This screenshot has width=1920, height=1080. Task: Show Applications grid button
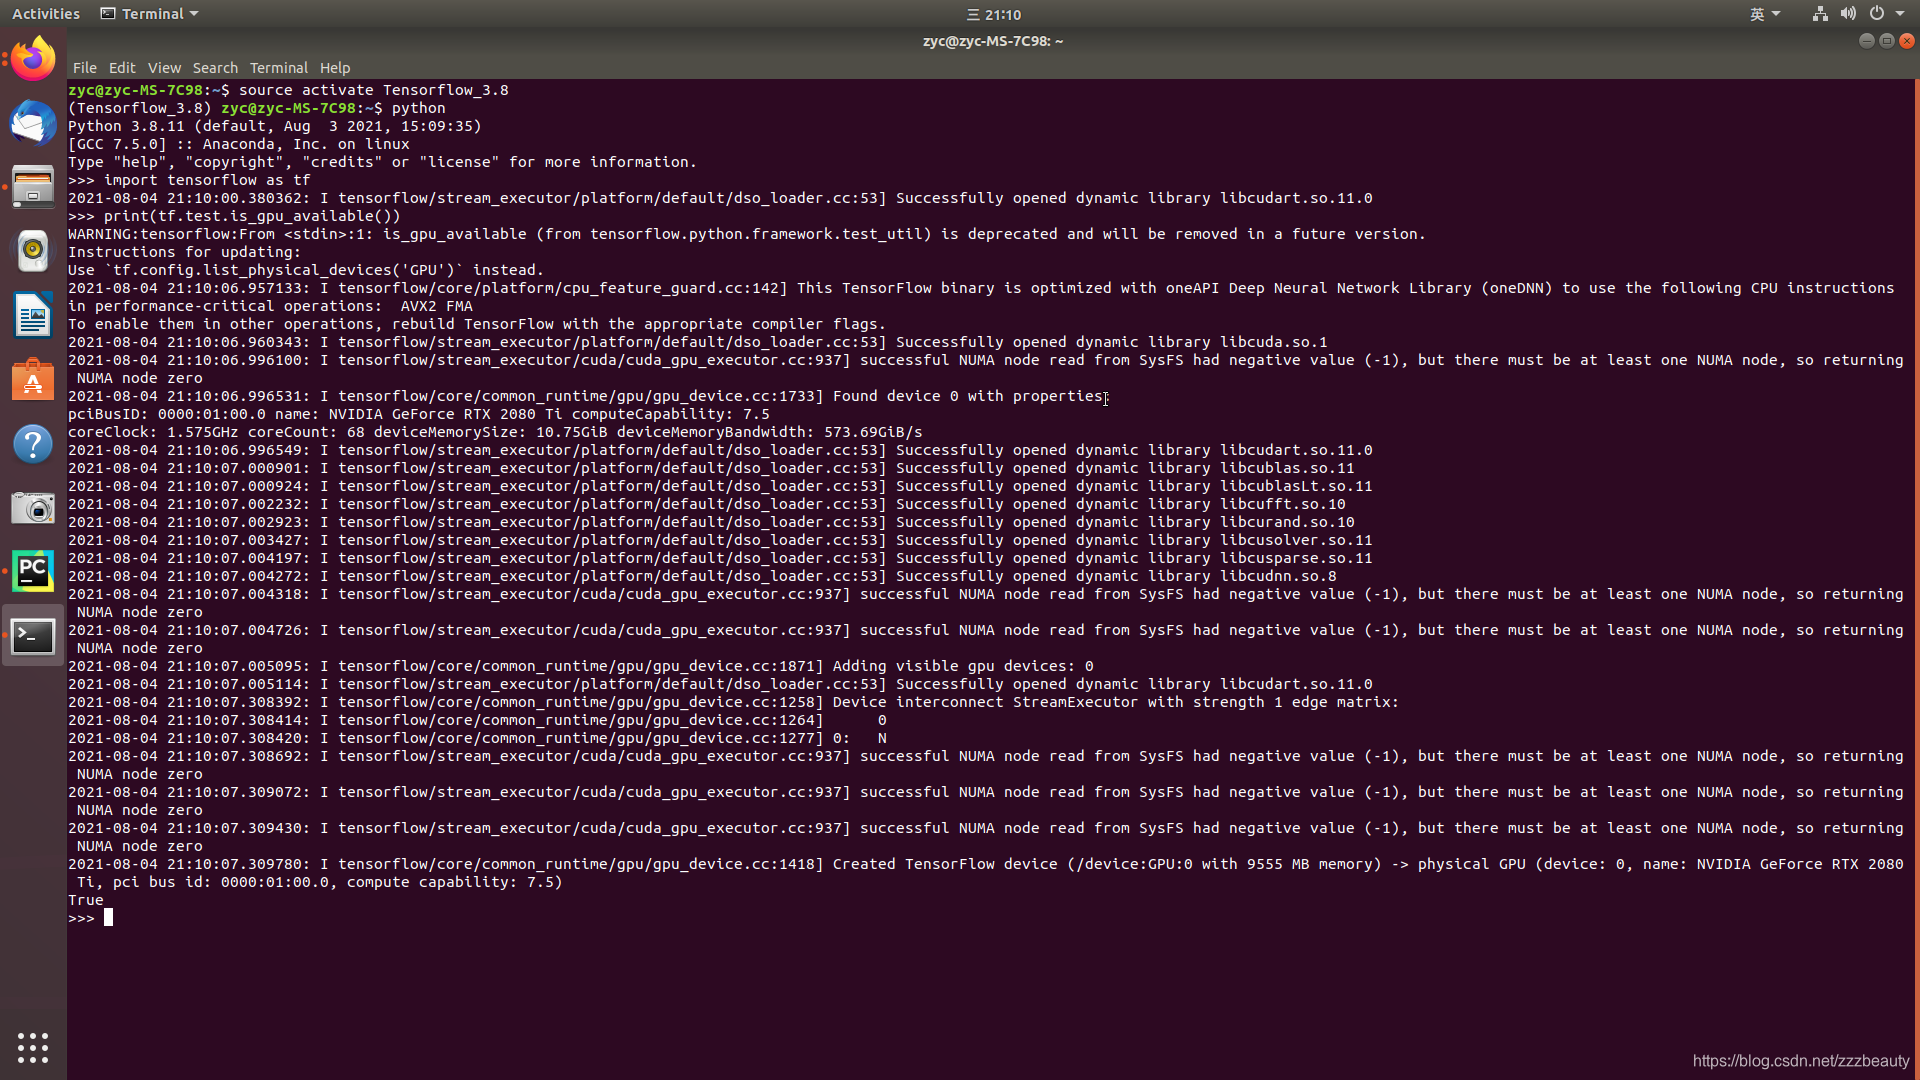[33, 1047]
